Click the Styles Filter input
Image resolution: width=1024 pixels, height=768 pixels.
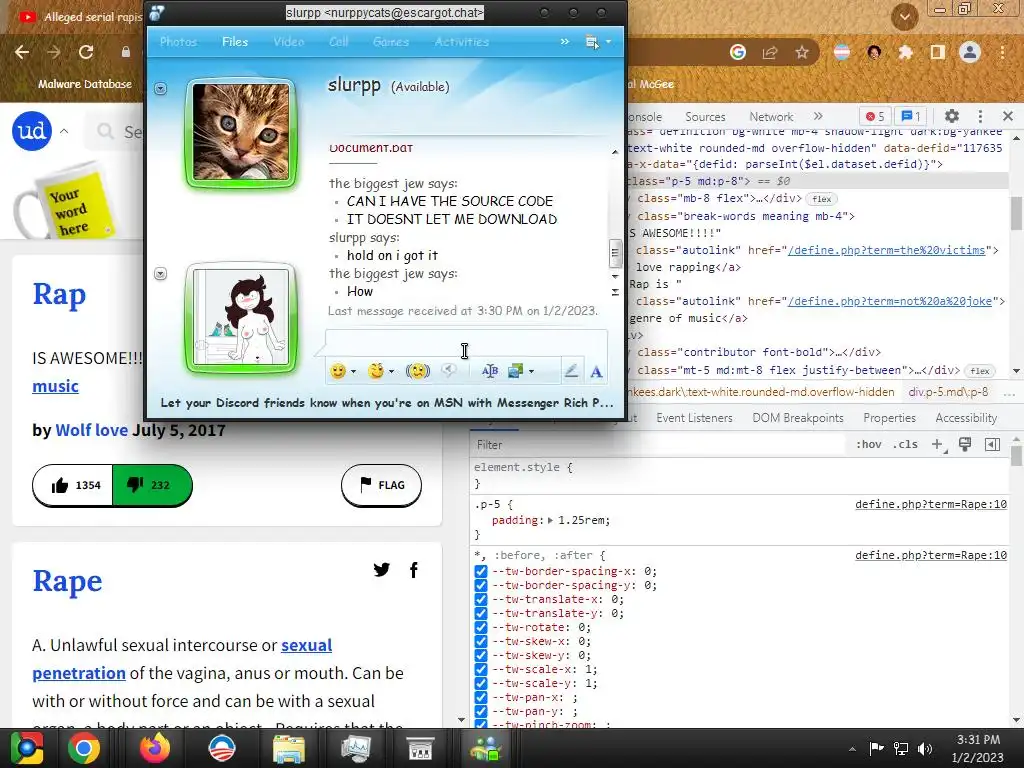click(x=660, y=445)
